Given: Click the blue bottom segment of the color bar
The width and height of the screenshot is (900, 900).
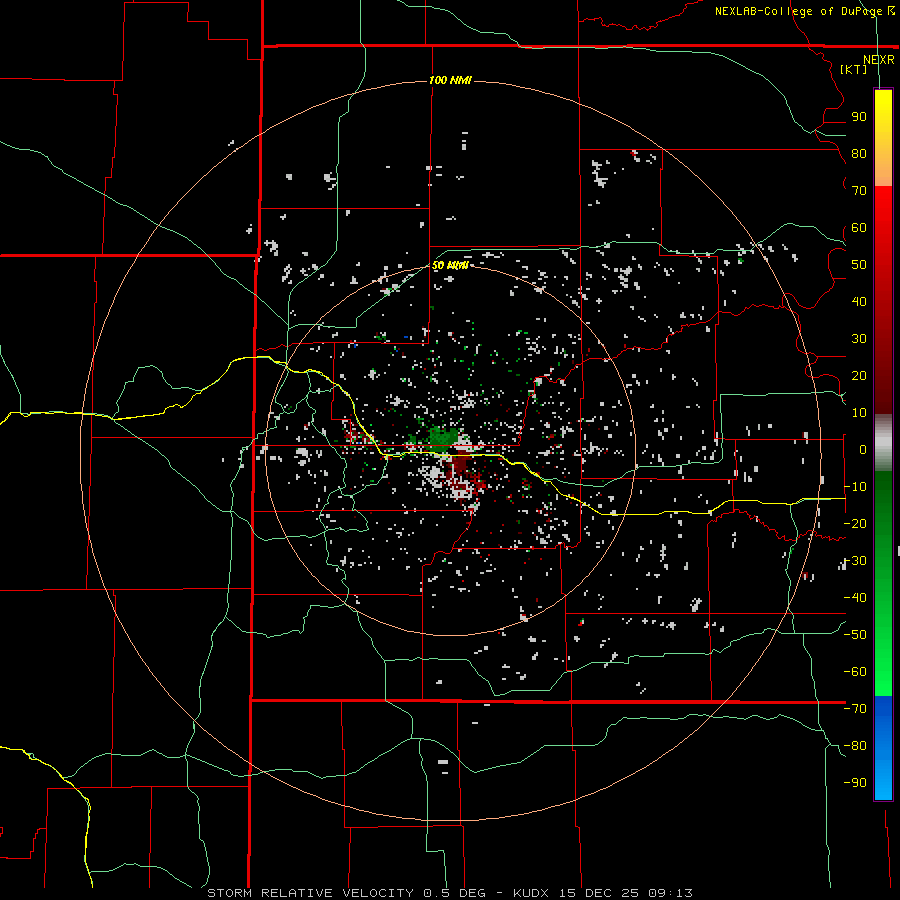Looking at the screenshot, I should point(883,747).
